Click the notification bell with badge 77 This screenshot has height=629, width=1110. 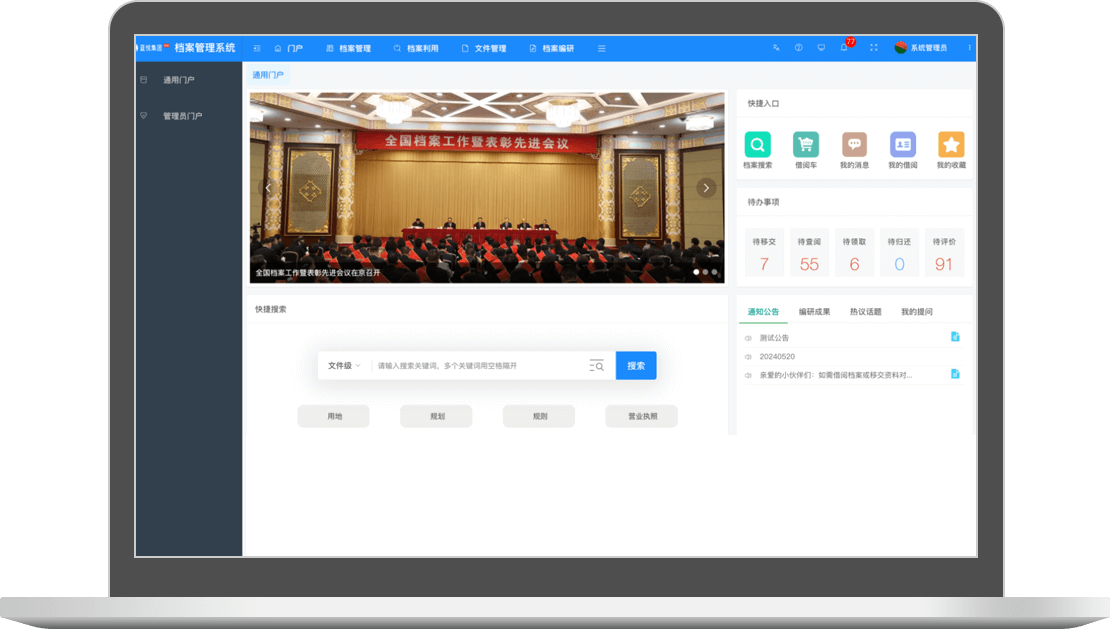[x=845, y=48]
